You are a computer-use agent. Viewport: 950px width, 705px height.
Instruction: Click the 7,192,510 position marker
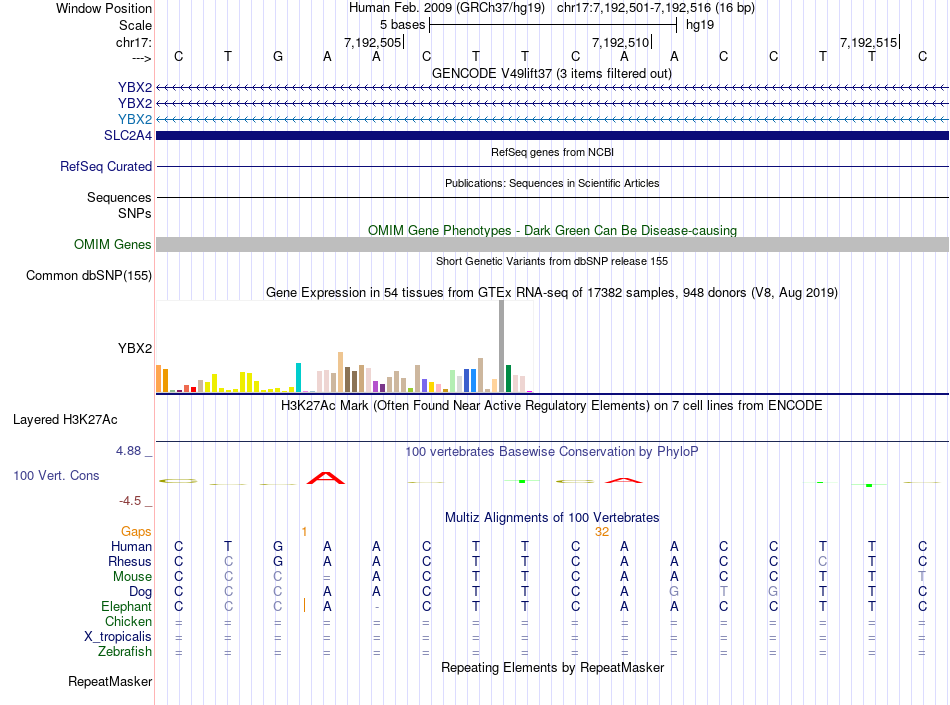coord(621,42)
